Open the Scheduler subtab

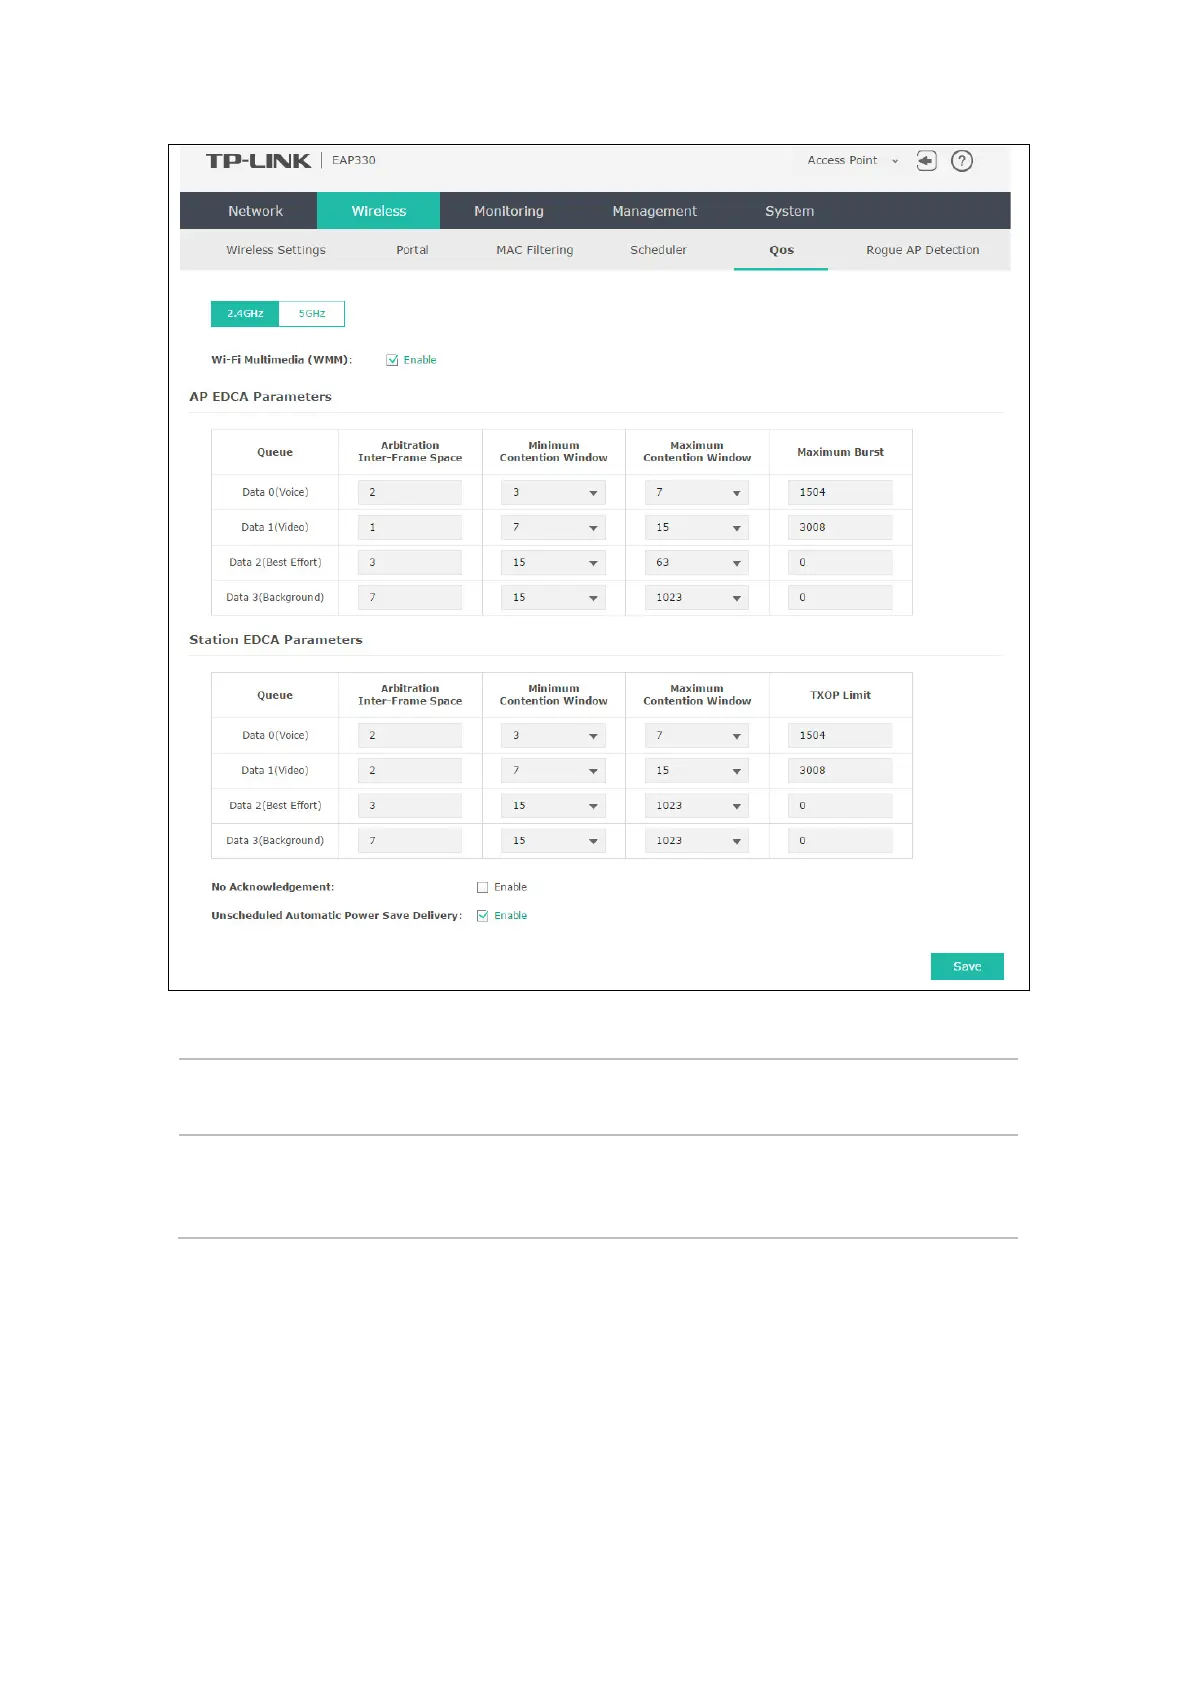[x=658, y=250]
